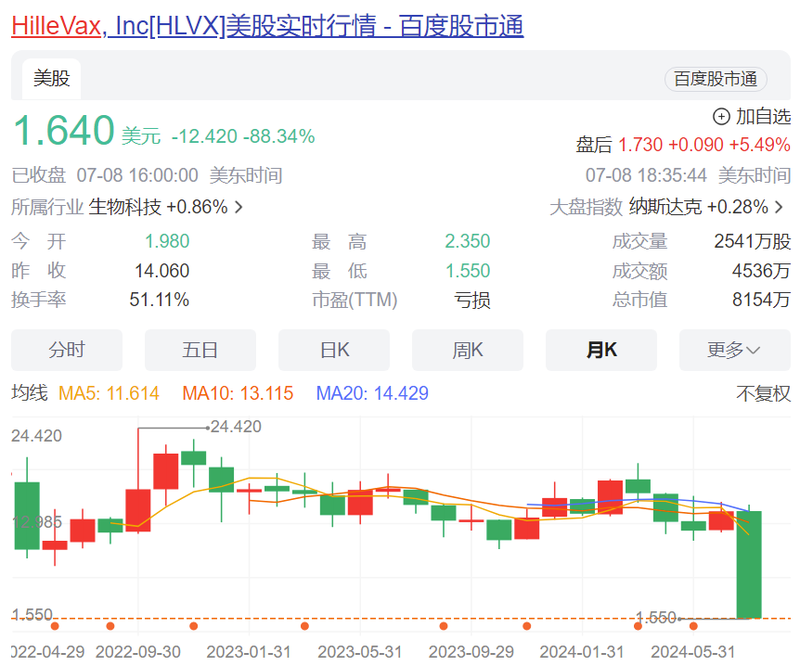Click the MA5 moving average label
800x666 pixels.
click(x=109, y=393)
